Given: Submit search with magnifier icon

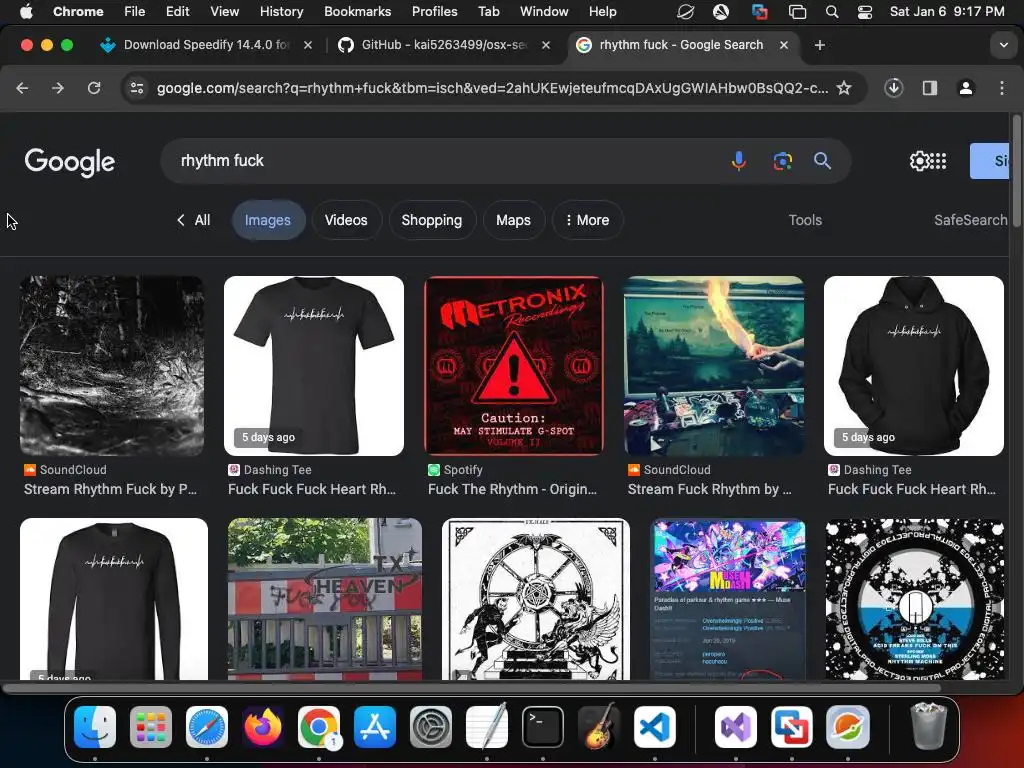Looking at the screenshot, I should 822,161.
